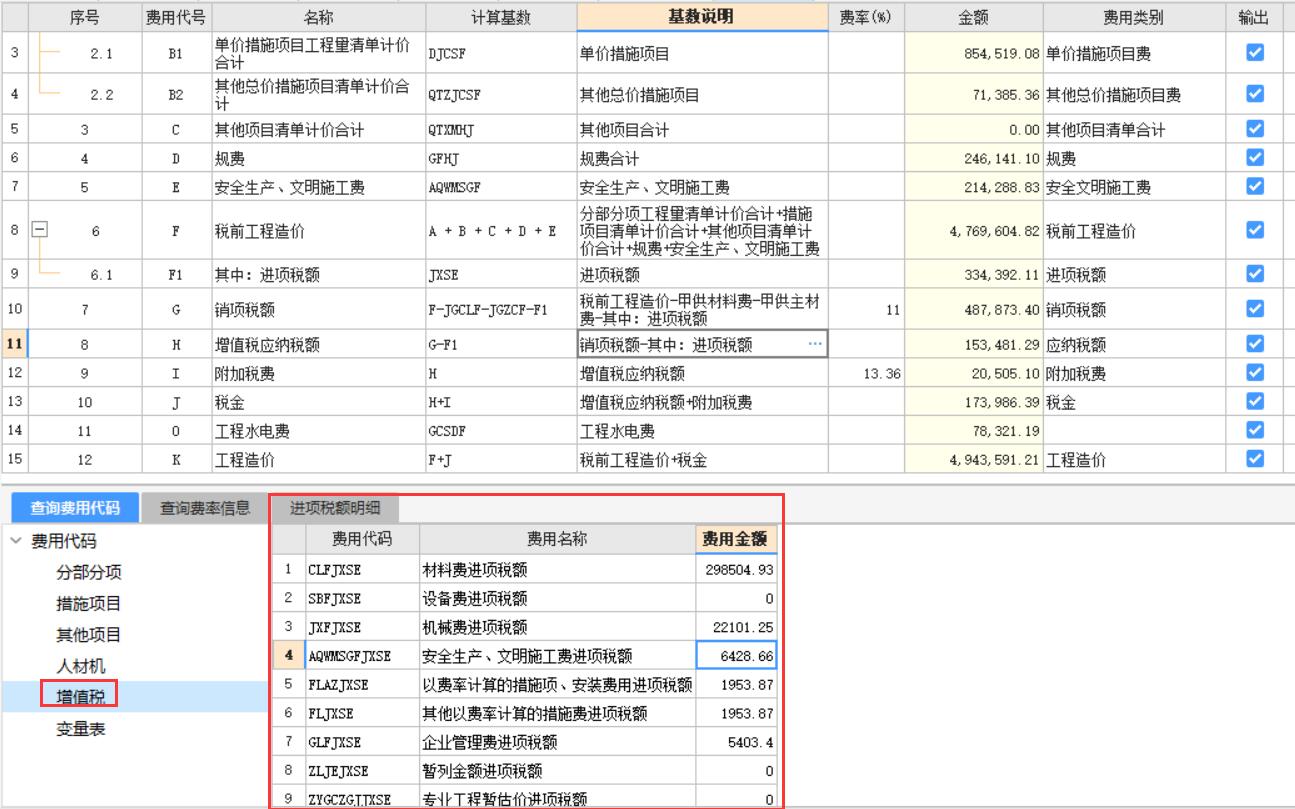Select 变量表 in the cost code tree
This screenshot has height=809, width=1295.
pyautogui.click(x=80, y=729)
